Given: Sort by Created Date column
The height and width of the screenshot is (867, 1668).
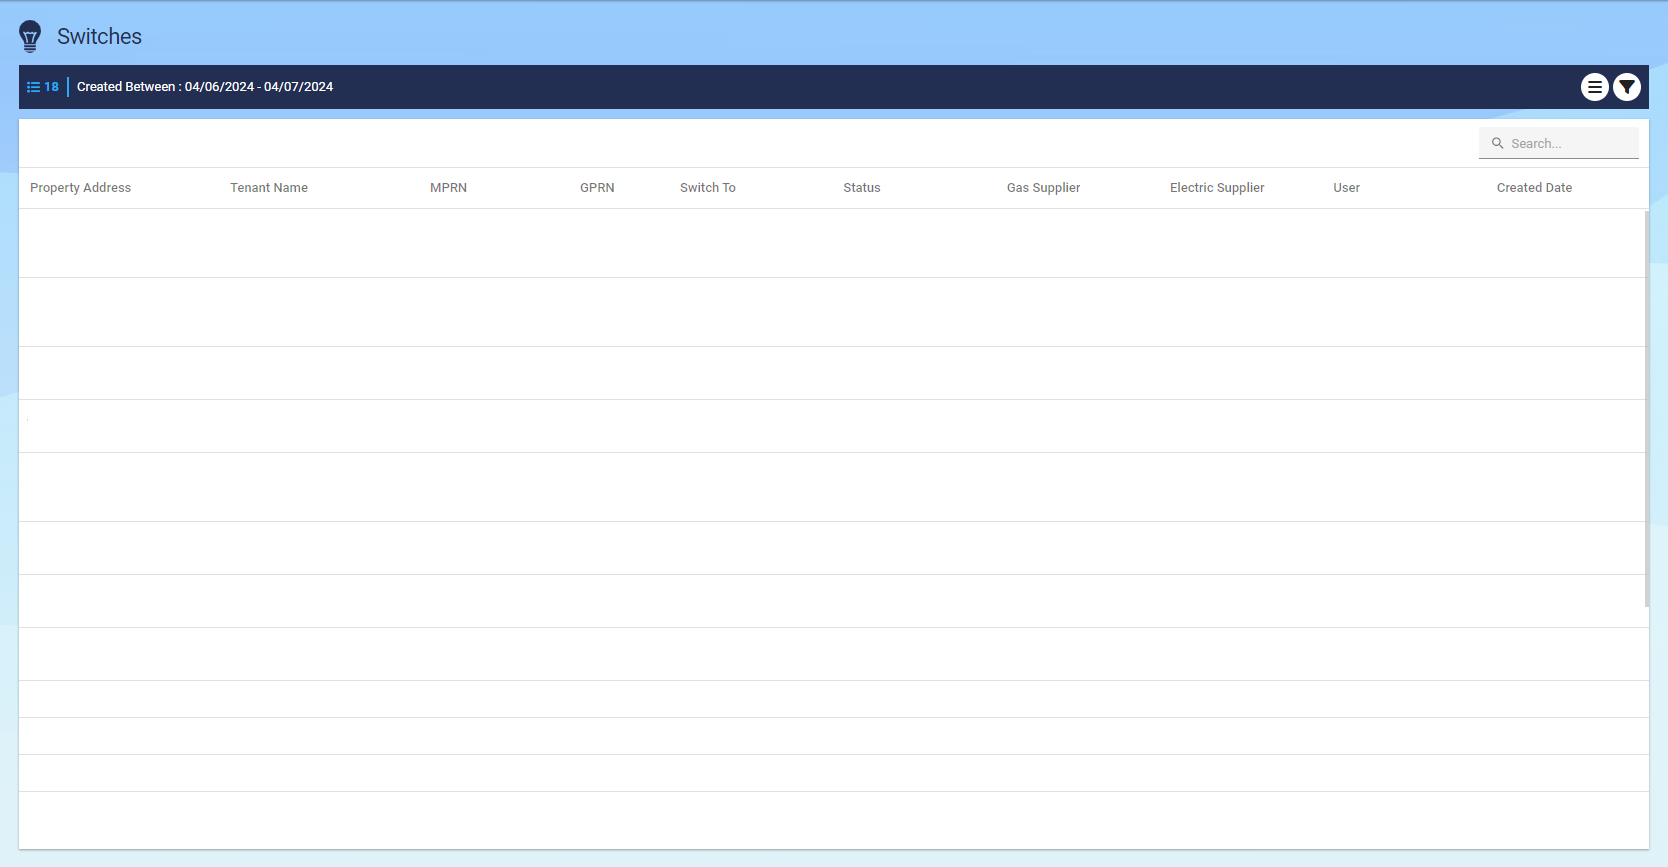Looking at the screenshot, I should point(1534,188).
